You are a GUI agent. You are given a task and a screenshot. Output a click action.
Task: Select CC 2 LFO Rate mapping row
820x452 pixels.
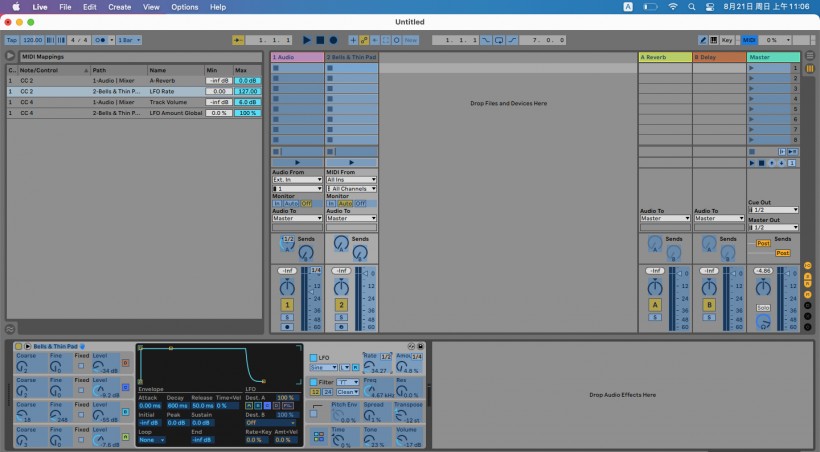[x=135, y=91]
